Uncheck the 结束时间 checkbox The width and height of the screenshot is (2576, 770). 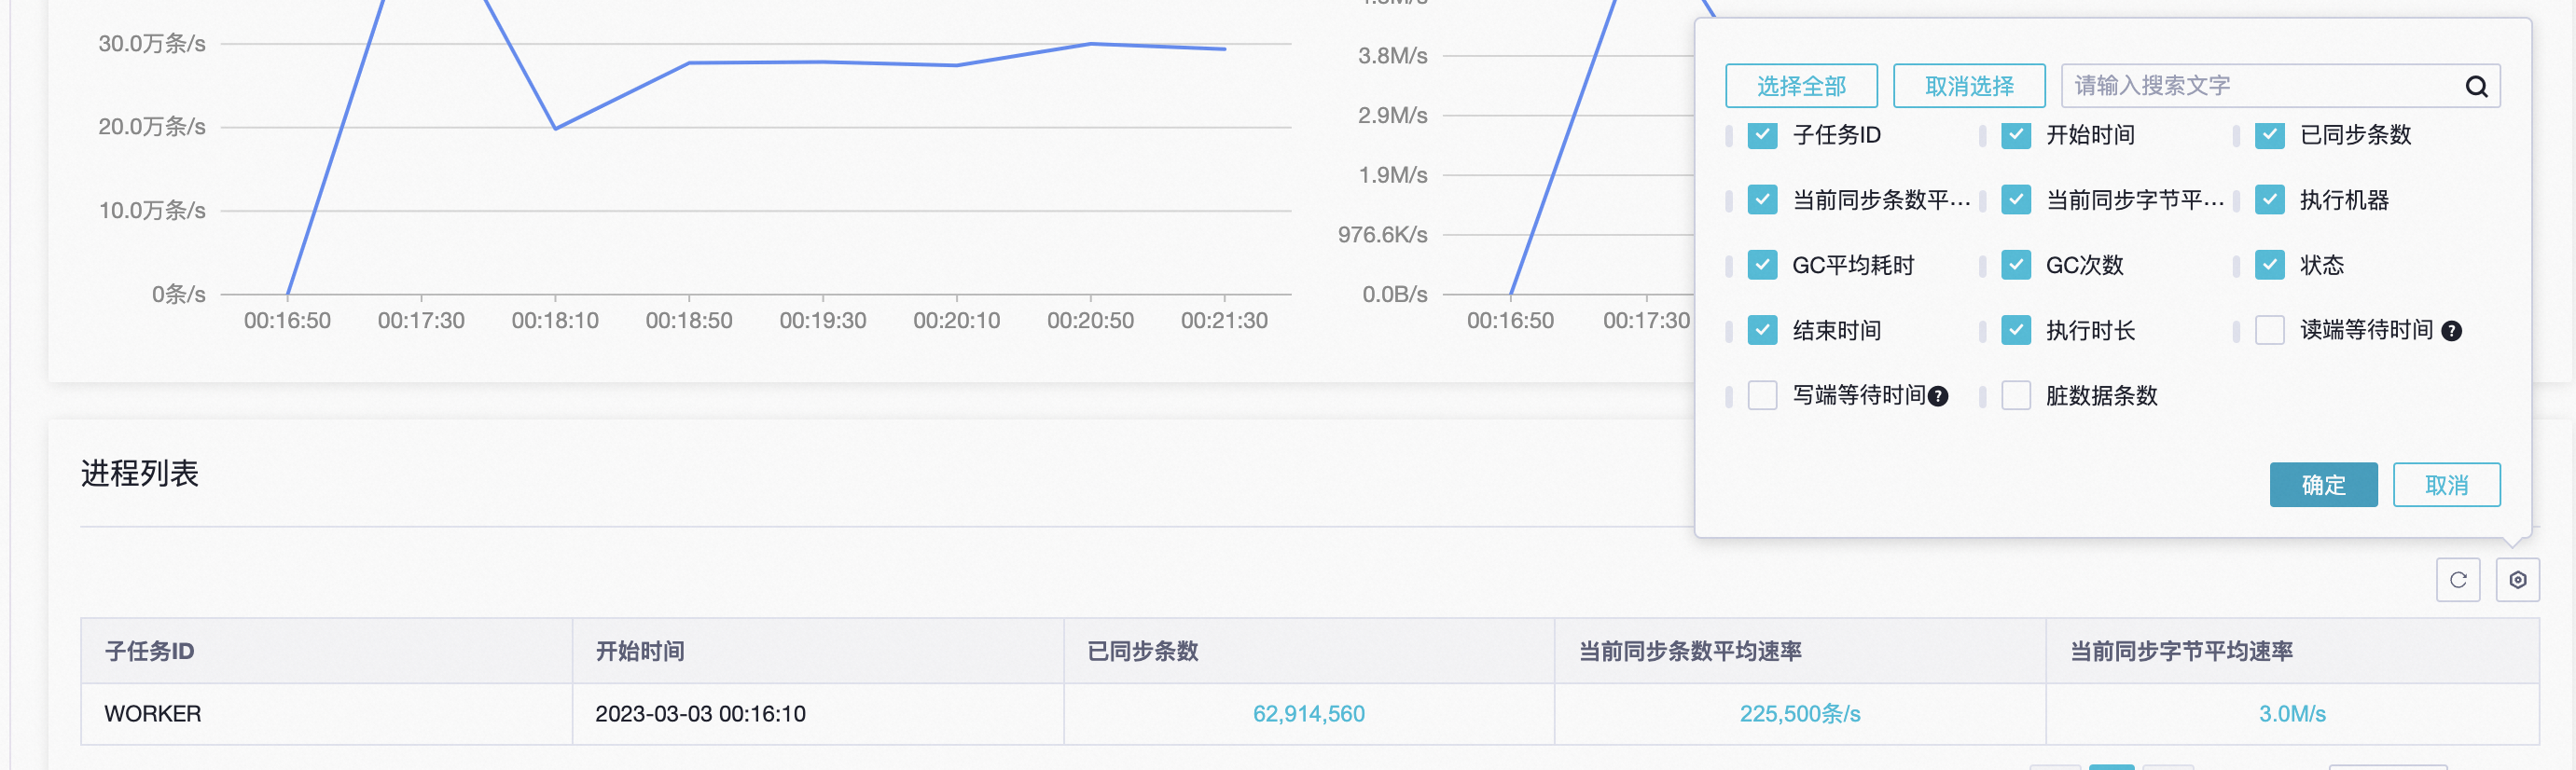1762,330
